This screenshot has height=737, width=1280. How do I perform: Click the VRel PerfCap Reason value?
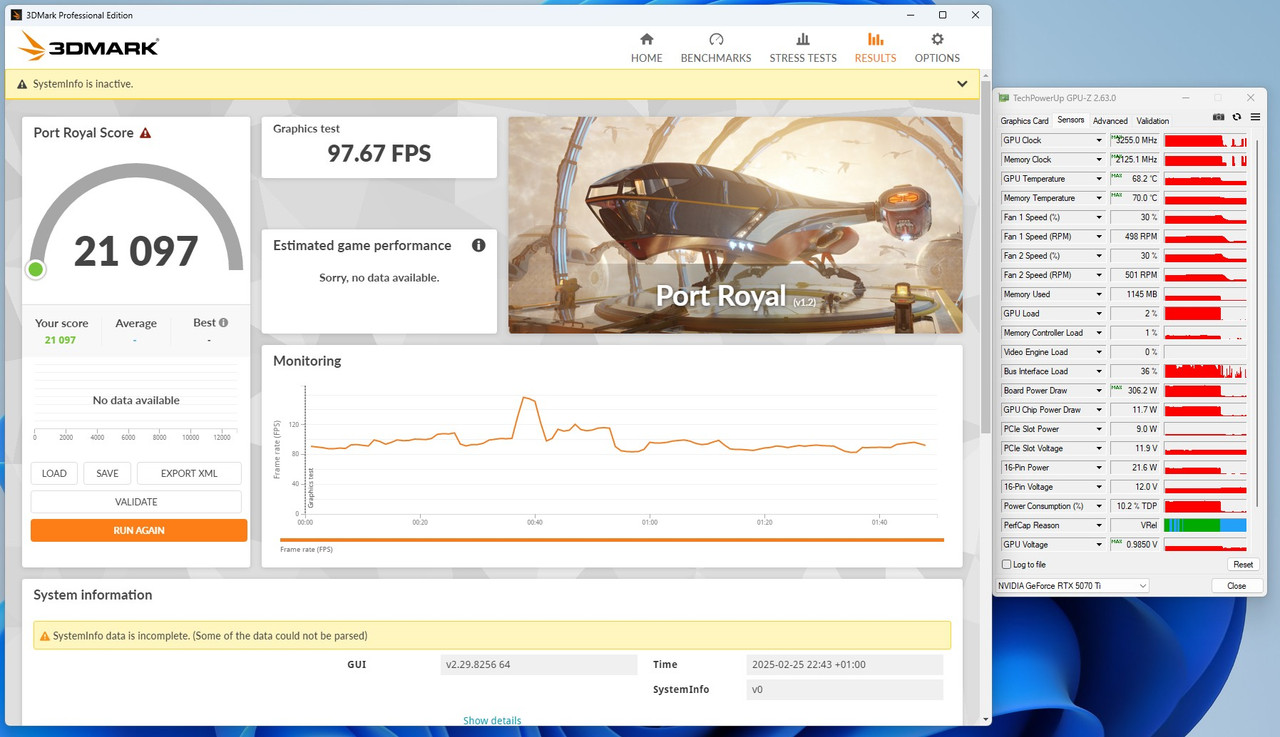pos(1134,526)
